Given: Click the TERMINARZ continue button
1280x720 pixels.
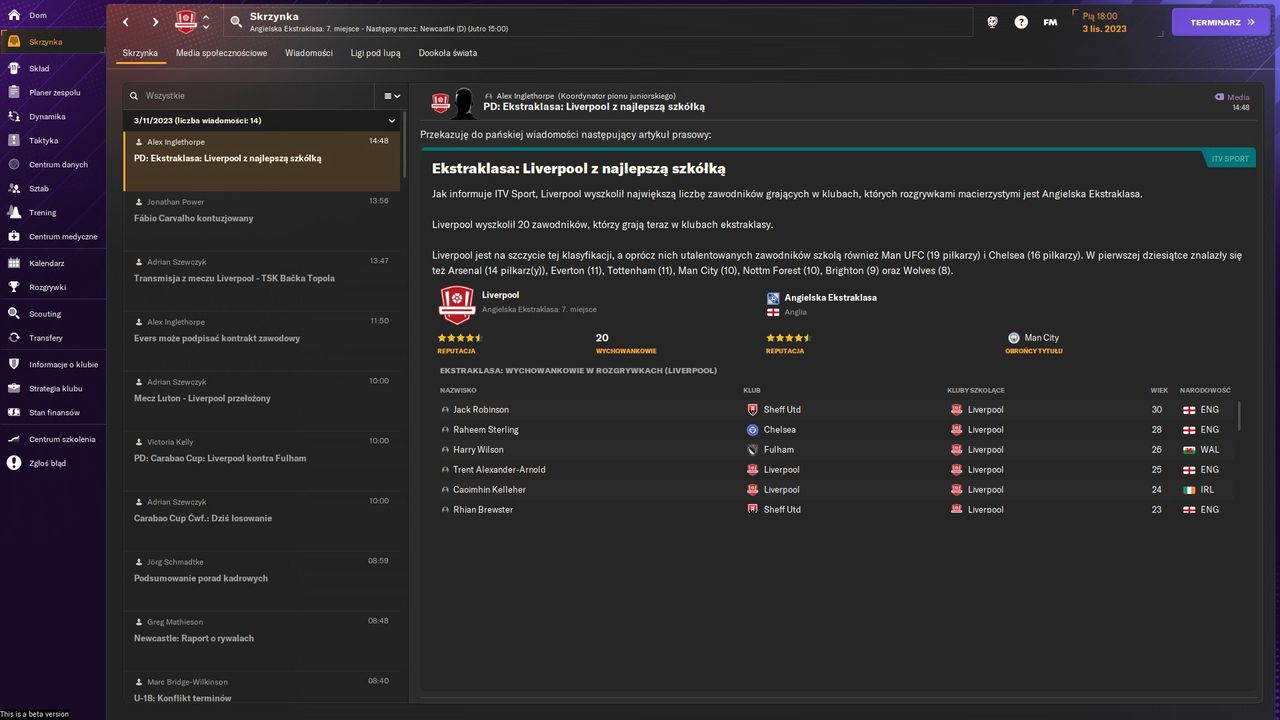Looking at the screenshot, I should pos(1221,22).
